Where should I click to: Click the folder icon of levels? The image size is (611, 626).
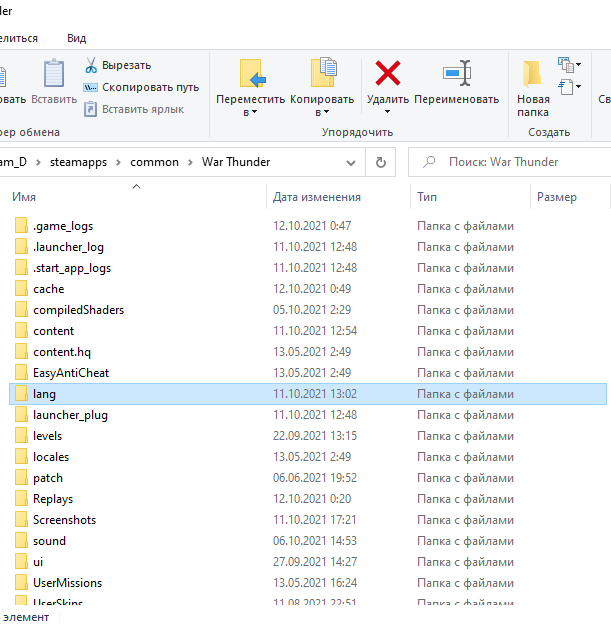point(22,436)
